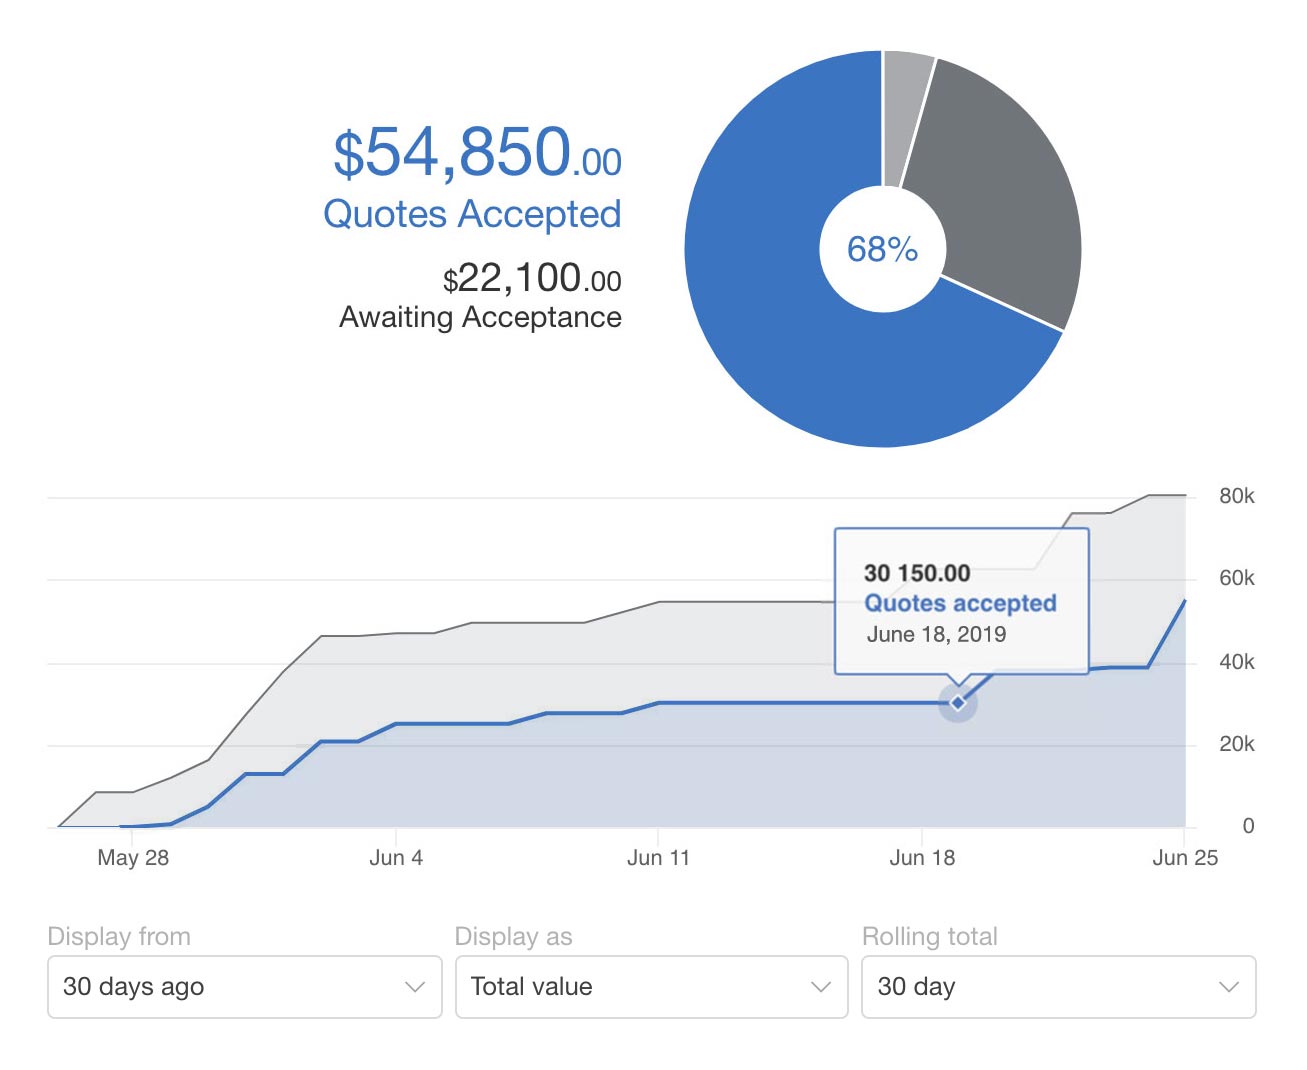
Task: Click the '30 150.00' tooltip value
Action: [917, 573]
